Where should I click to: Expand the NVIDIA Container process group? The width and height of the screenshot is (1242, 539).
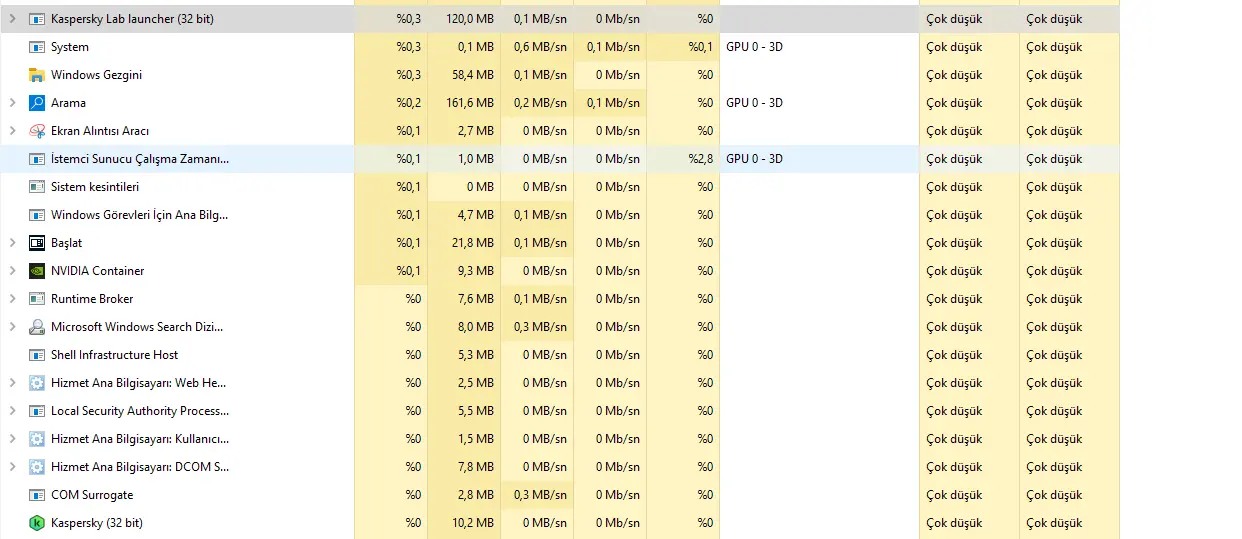coord(12,271)
